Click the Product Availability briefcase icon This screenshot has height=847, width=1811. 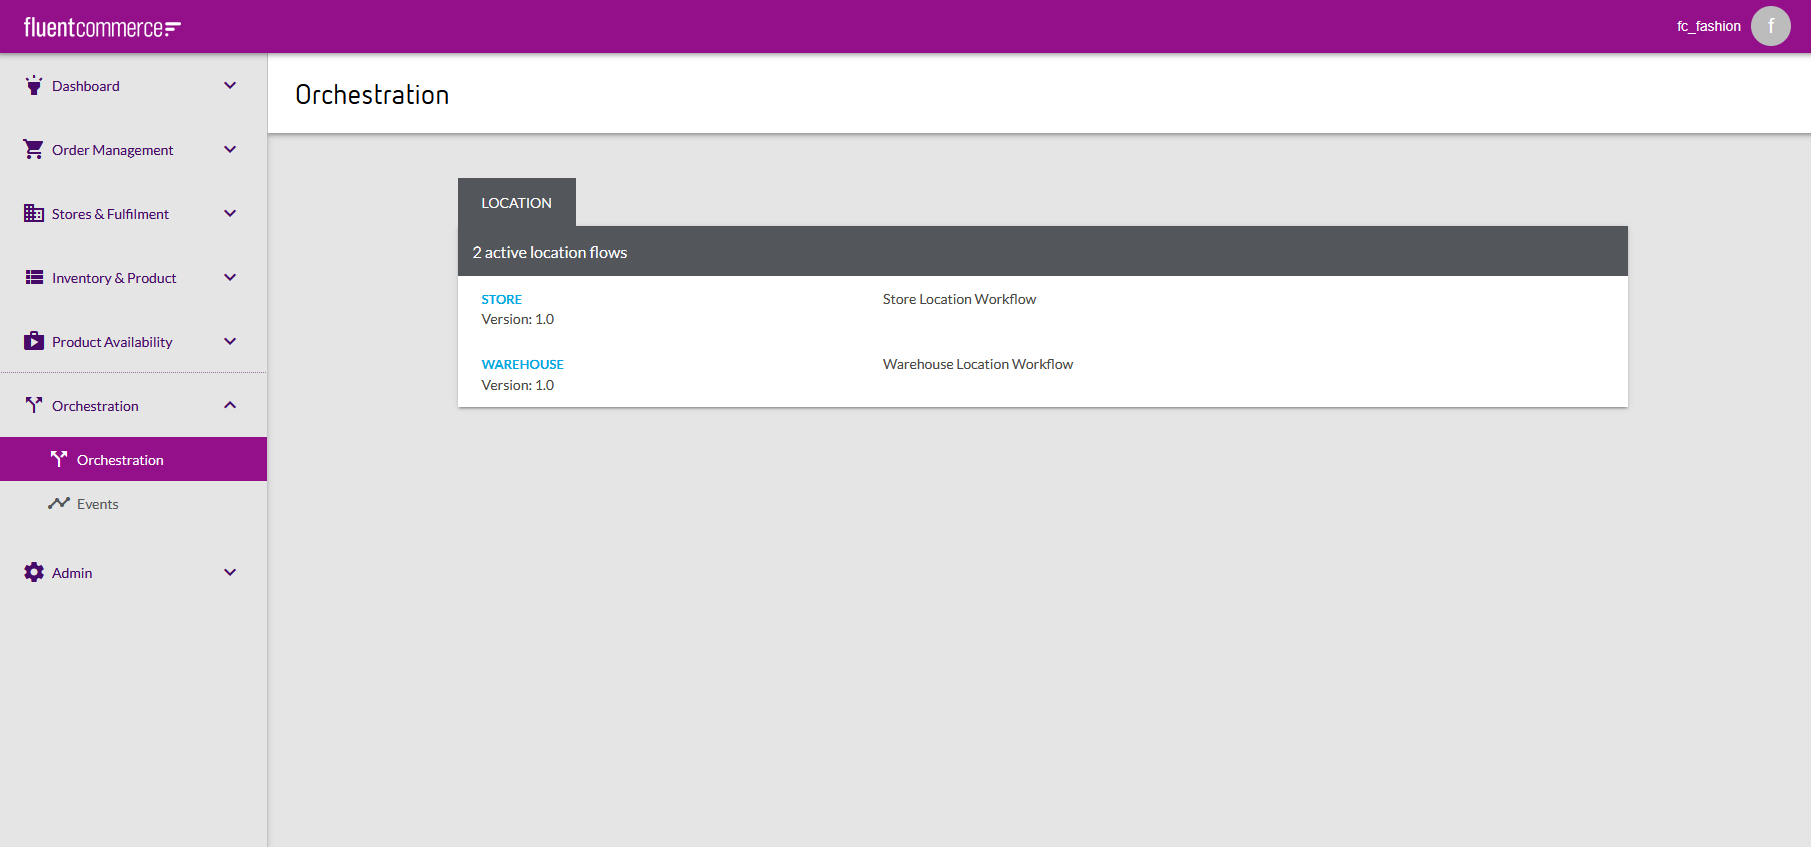click(x=34, y=341)
